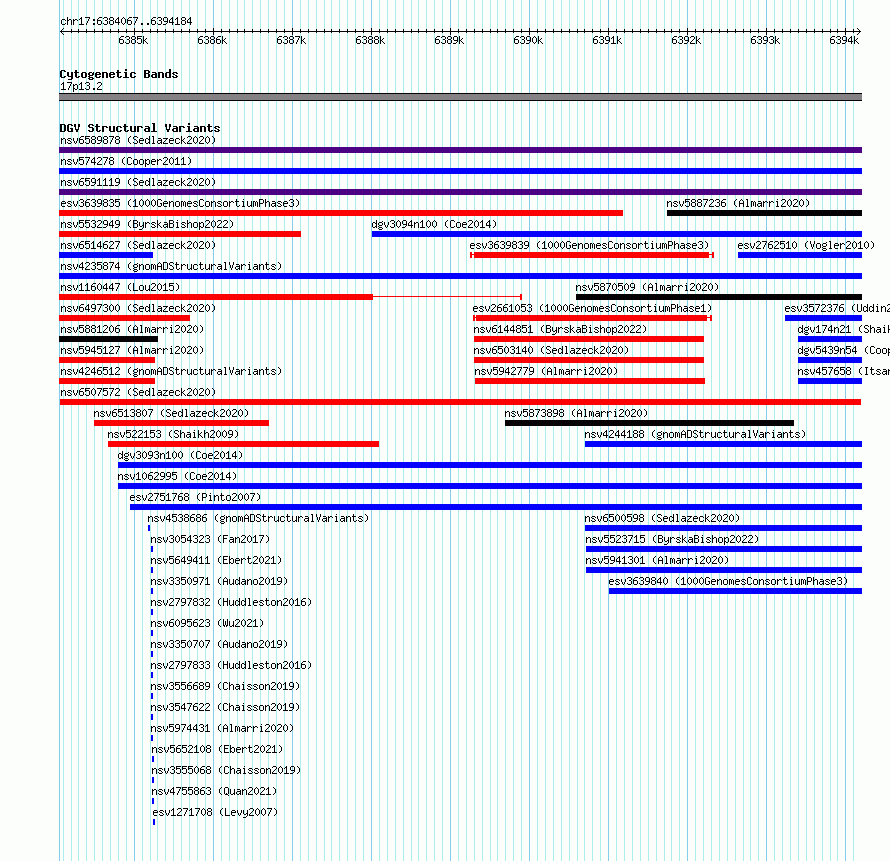
Task: Select nsv457658 variant label
Action: click(843, 371)
